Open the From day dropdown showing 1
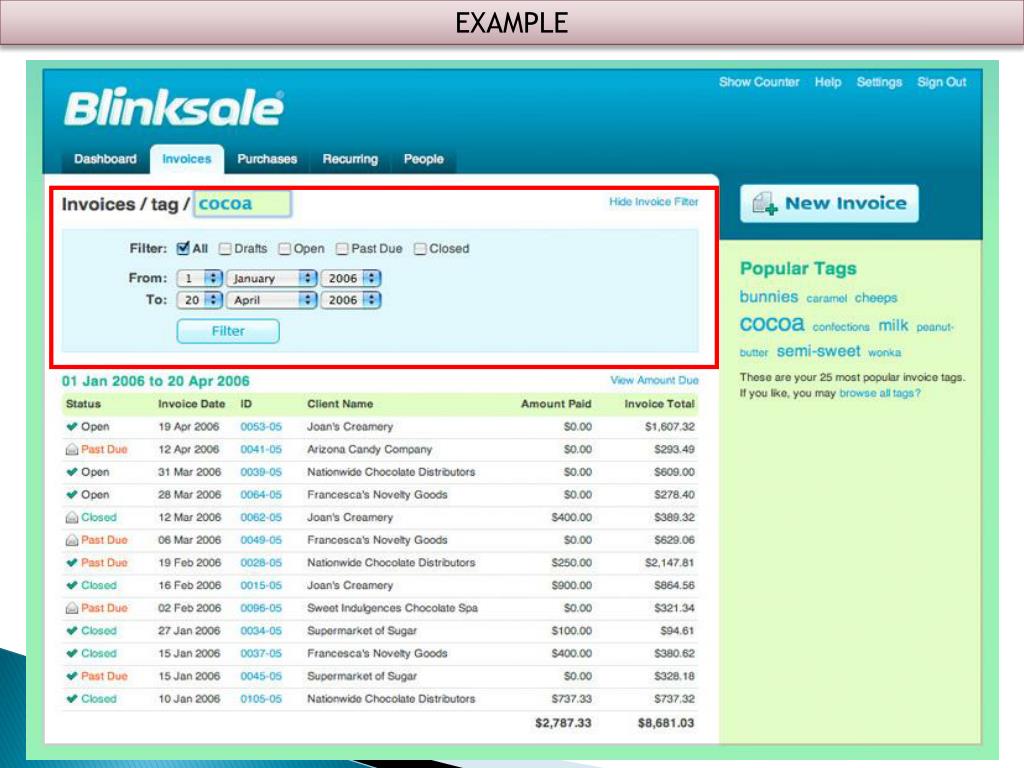 tap(199, 278)
